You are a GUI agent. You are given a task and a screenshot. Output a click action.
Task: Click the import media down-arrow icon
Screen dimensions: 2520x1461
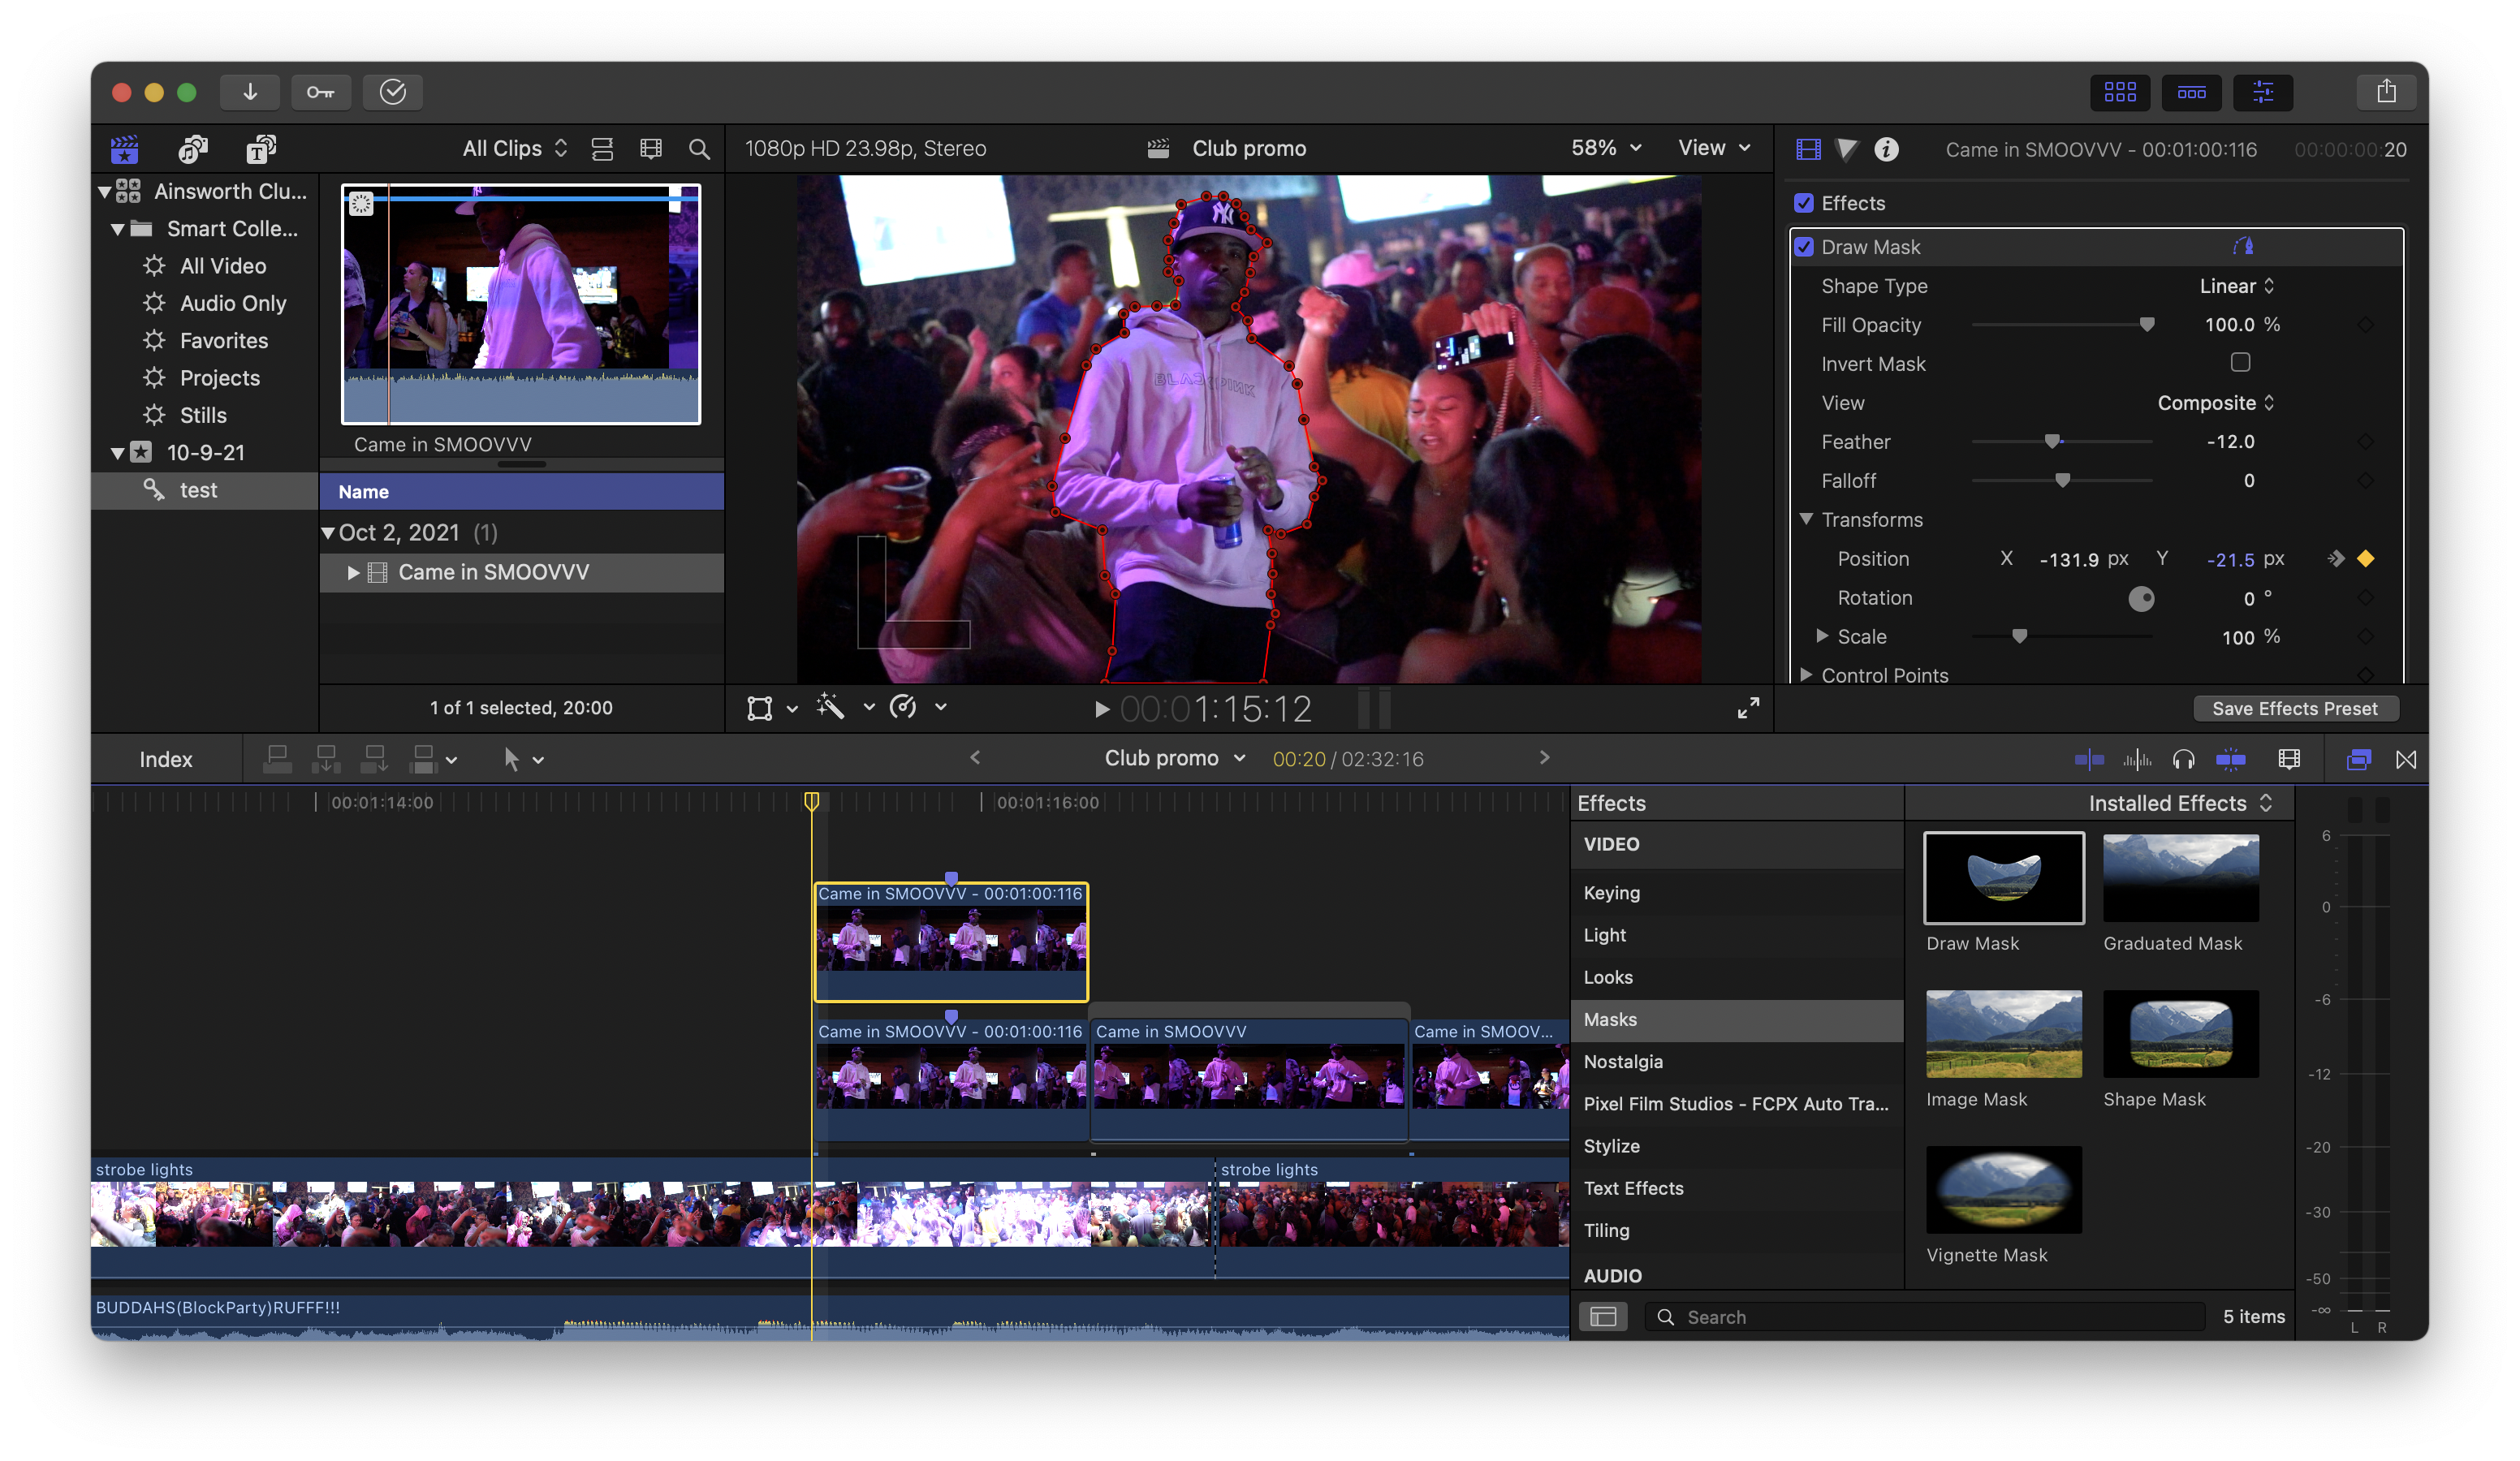point(250,92)
